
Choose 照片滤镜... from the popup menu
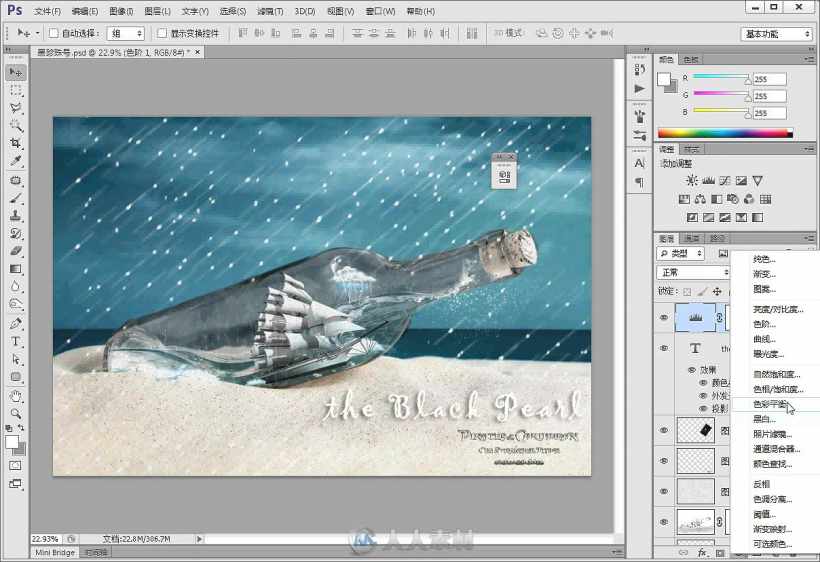coord(772,434)
